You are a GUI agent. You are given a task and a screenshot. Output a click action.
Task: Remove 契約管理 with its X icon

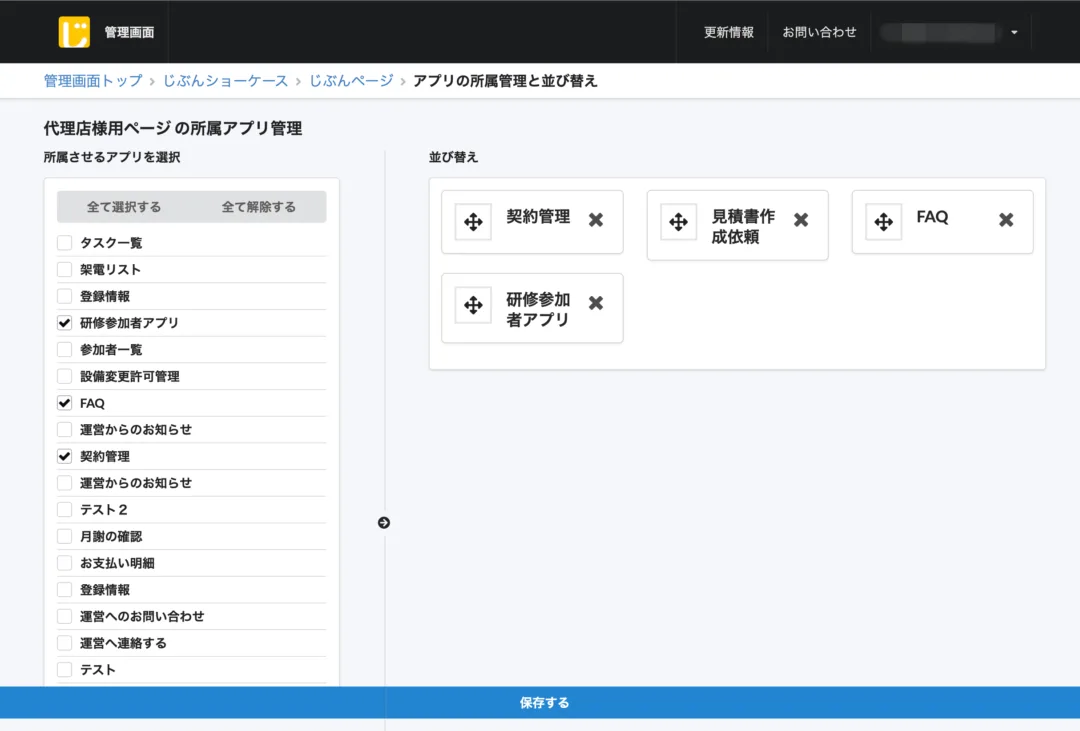596,220
